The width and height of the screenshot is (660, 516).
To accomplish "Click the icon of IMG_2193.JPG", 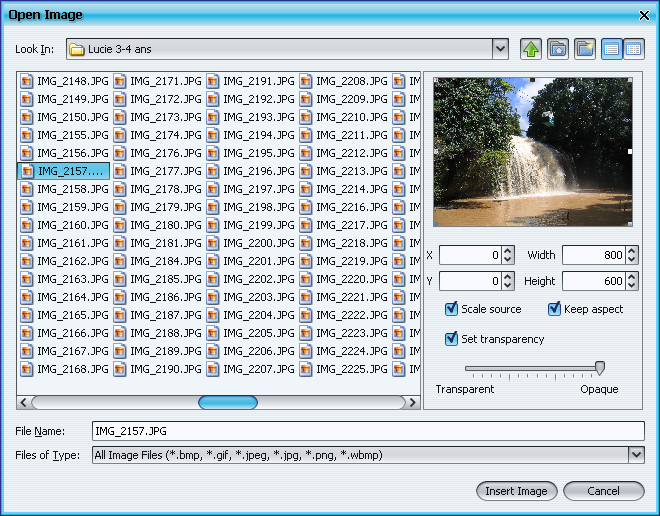I will 213,117.
